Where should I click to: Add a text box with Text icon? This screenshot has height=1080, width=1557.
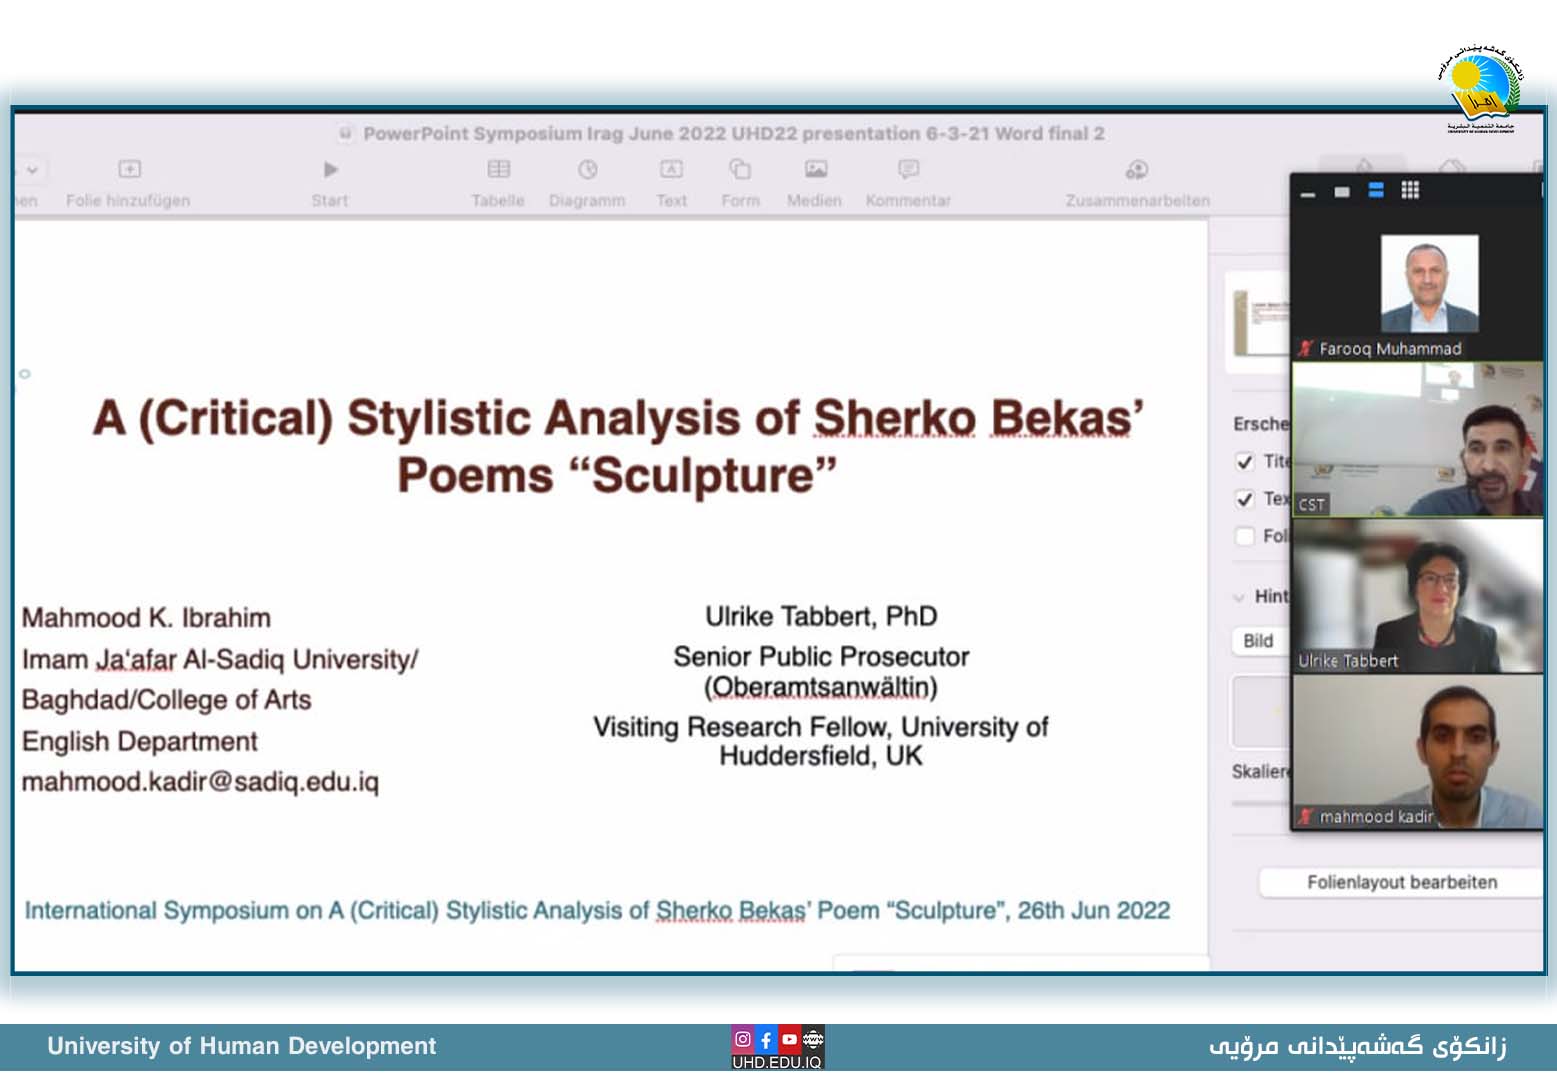click(671, 169)
